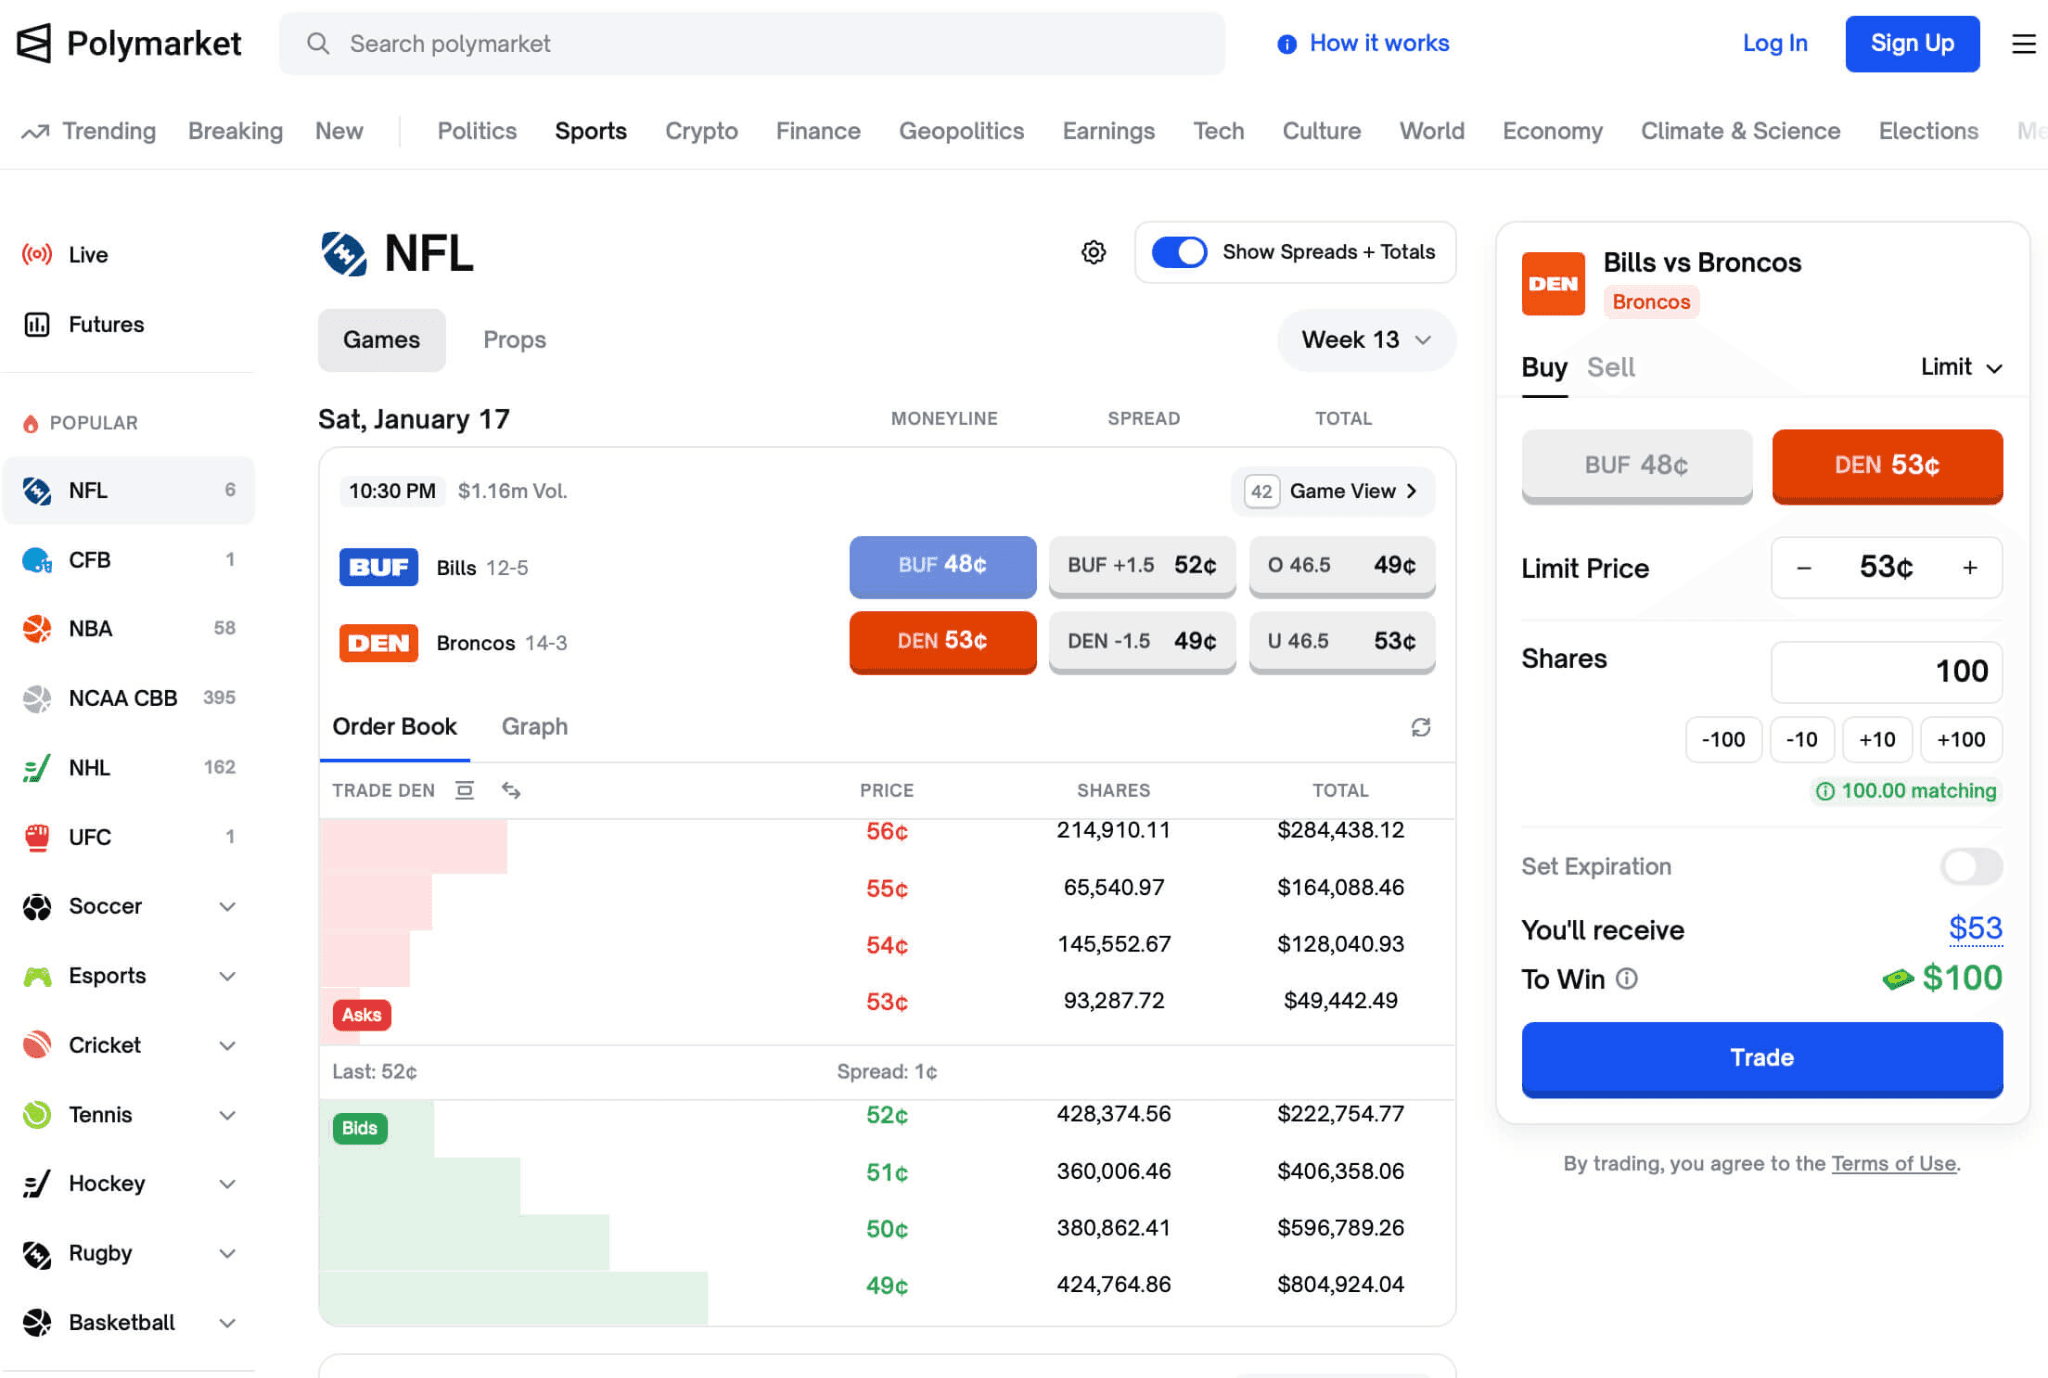Open the Politics category

[x=477, y=131]
